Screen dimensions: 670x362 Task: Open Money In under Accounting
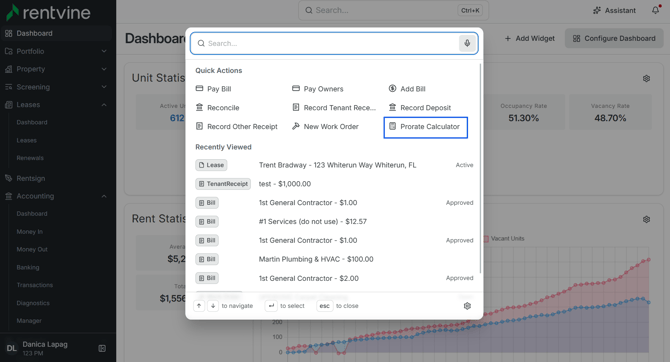coord(29,232)
